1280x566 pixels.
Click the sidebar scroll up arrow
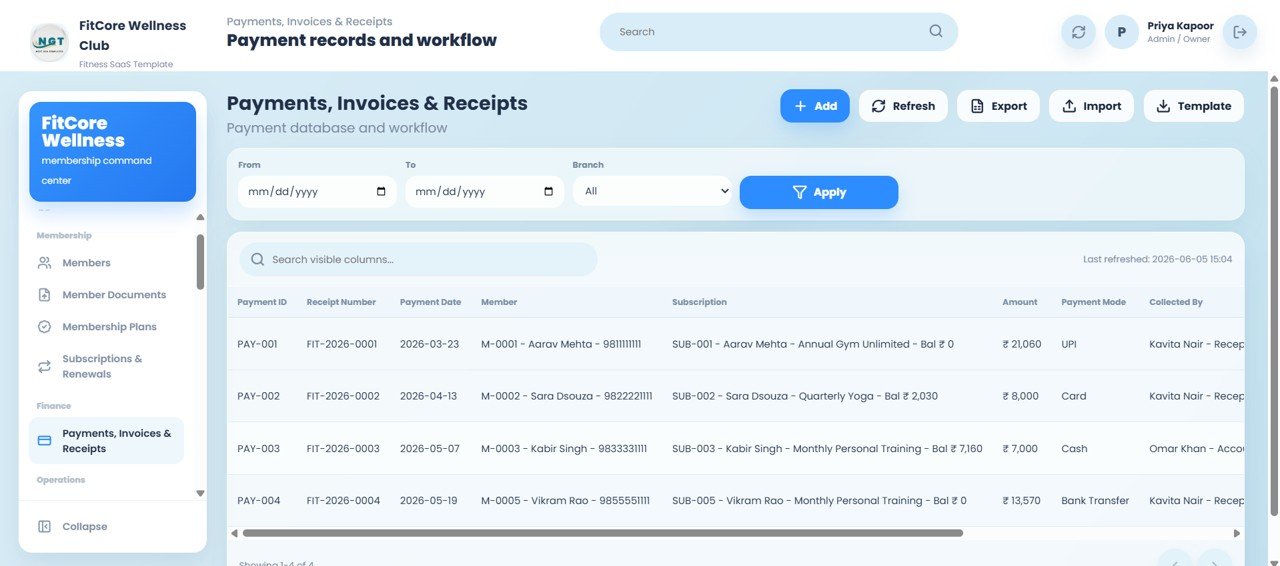tap(200, 217)
